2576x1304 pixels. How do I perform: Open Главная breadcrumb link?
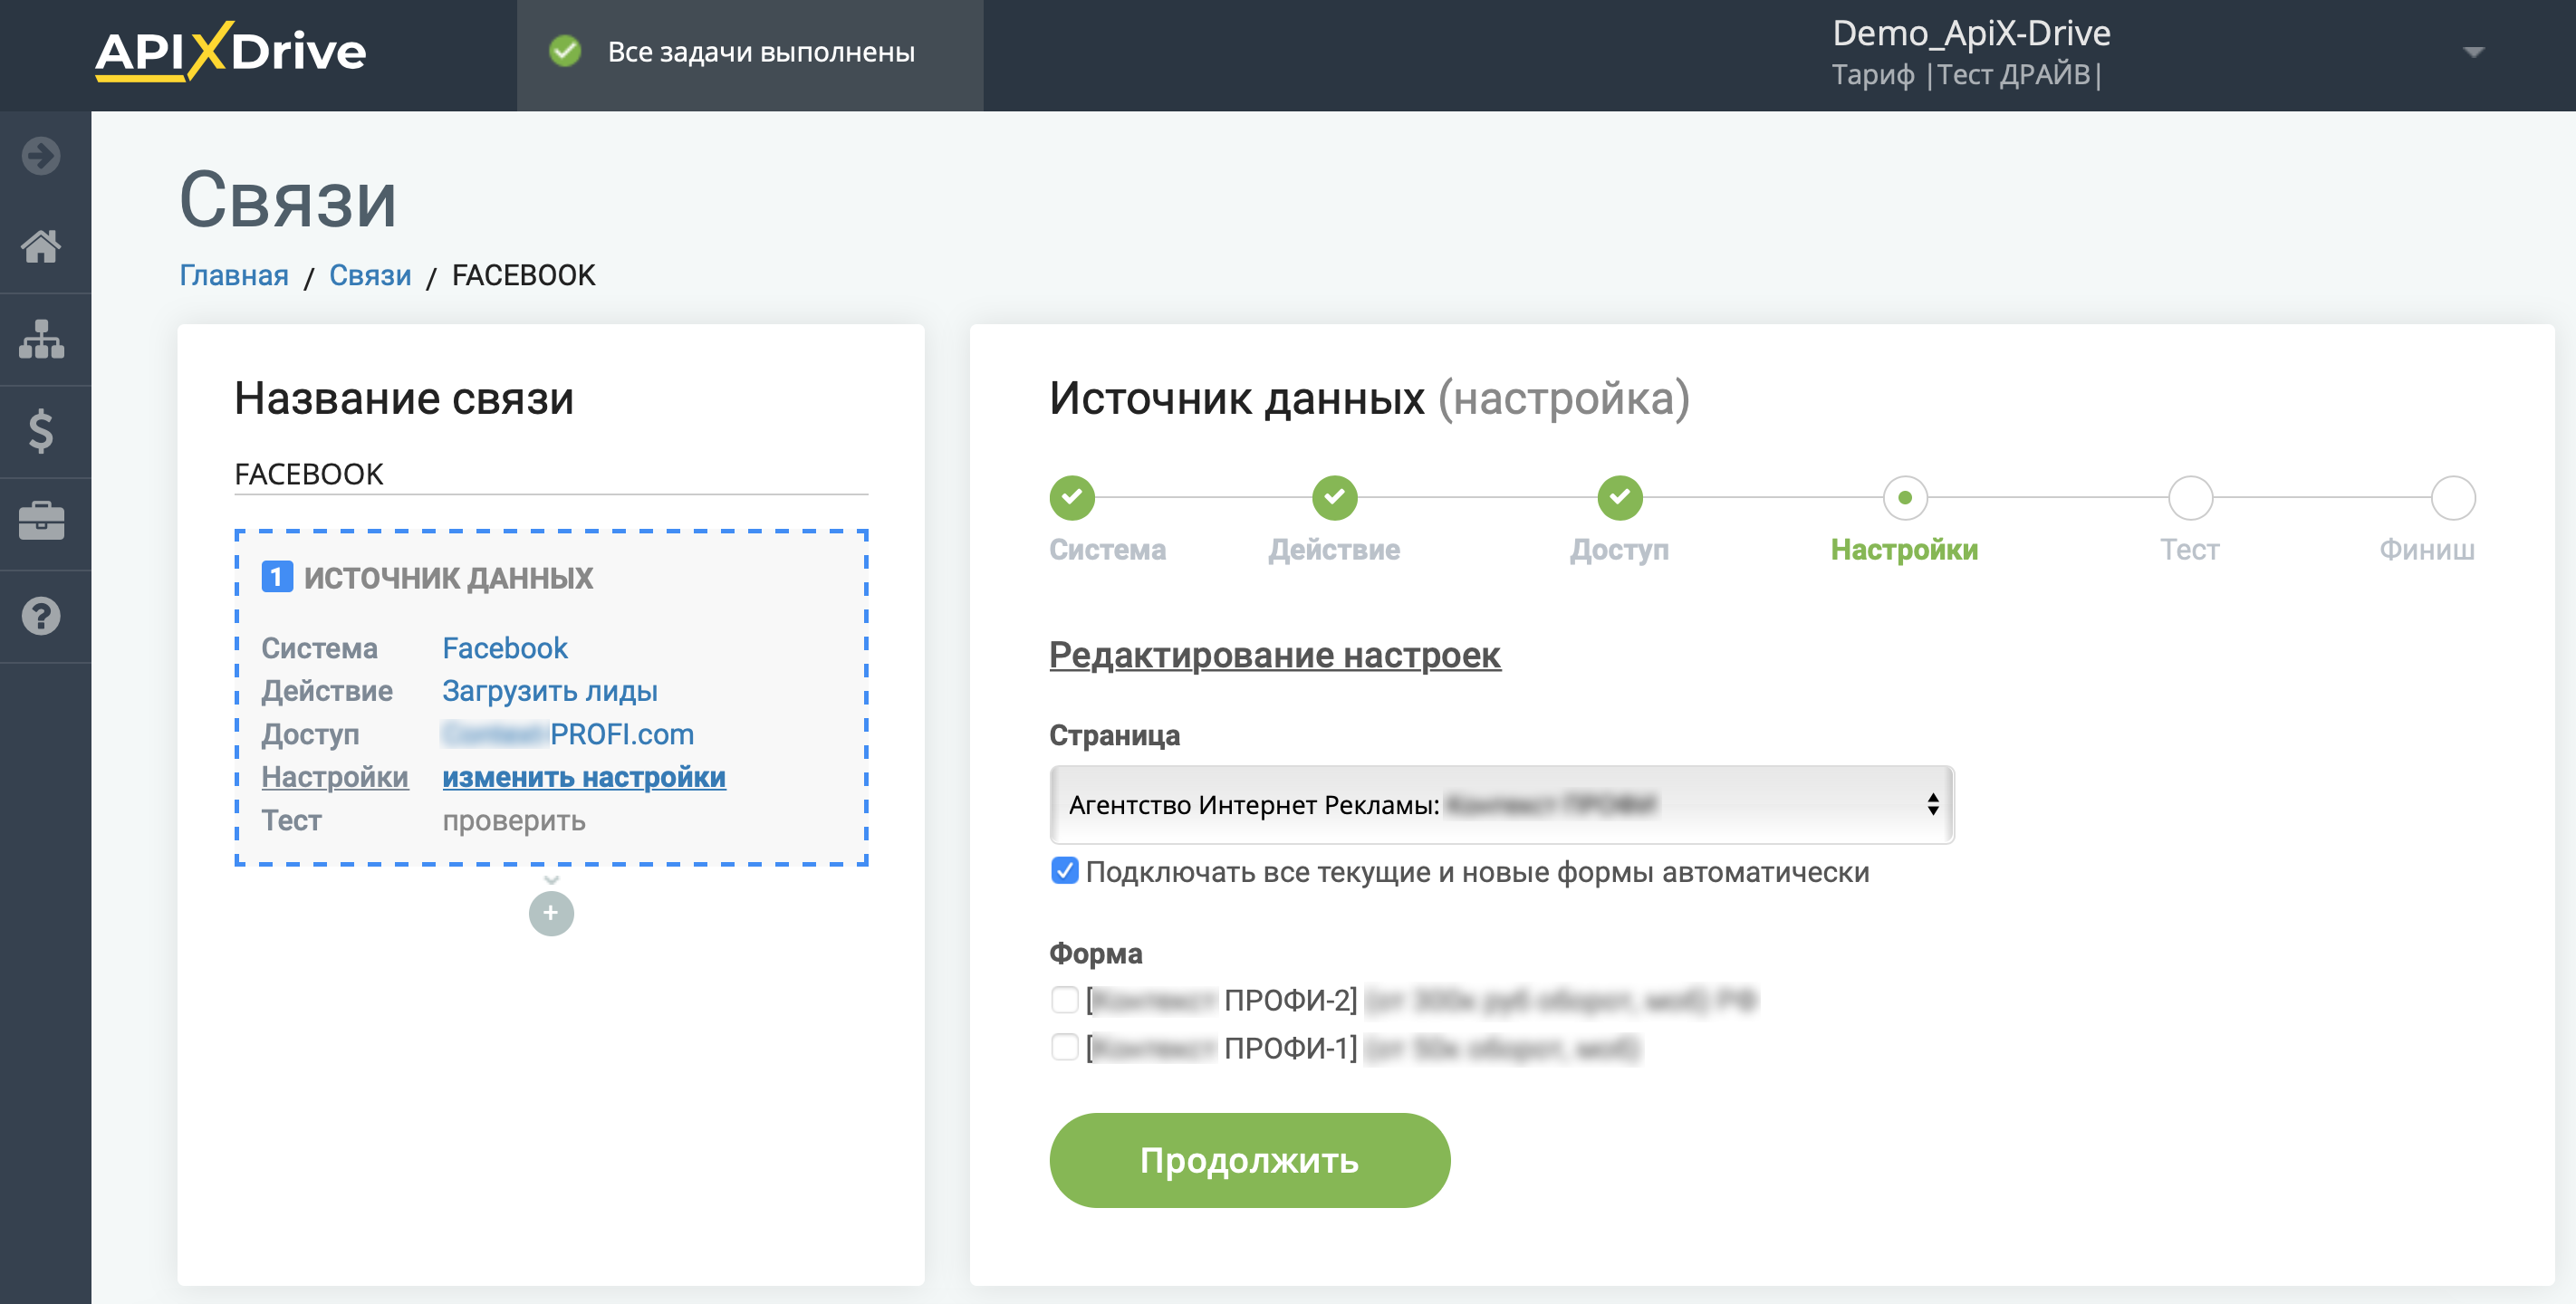234,275
